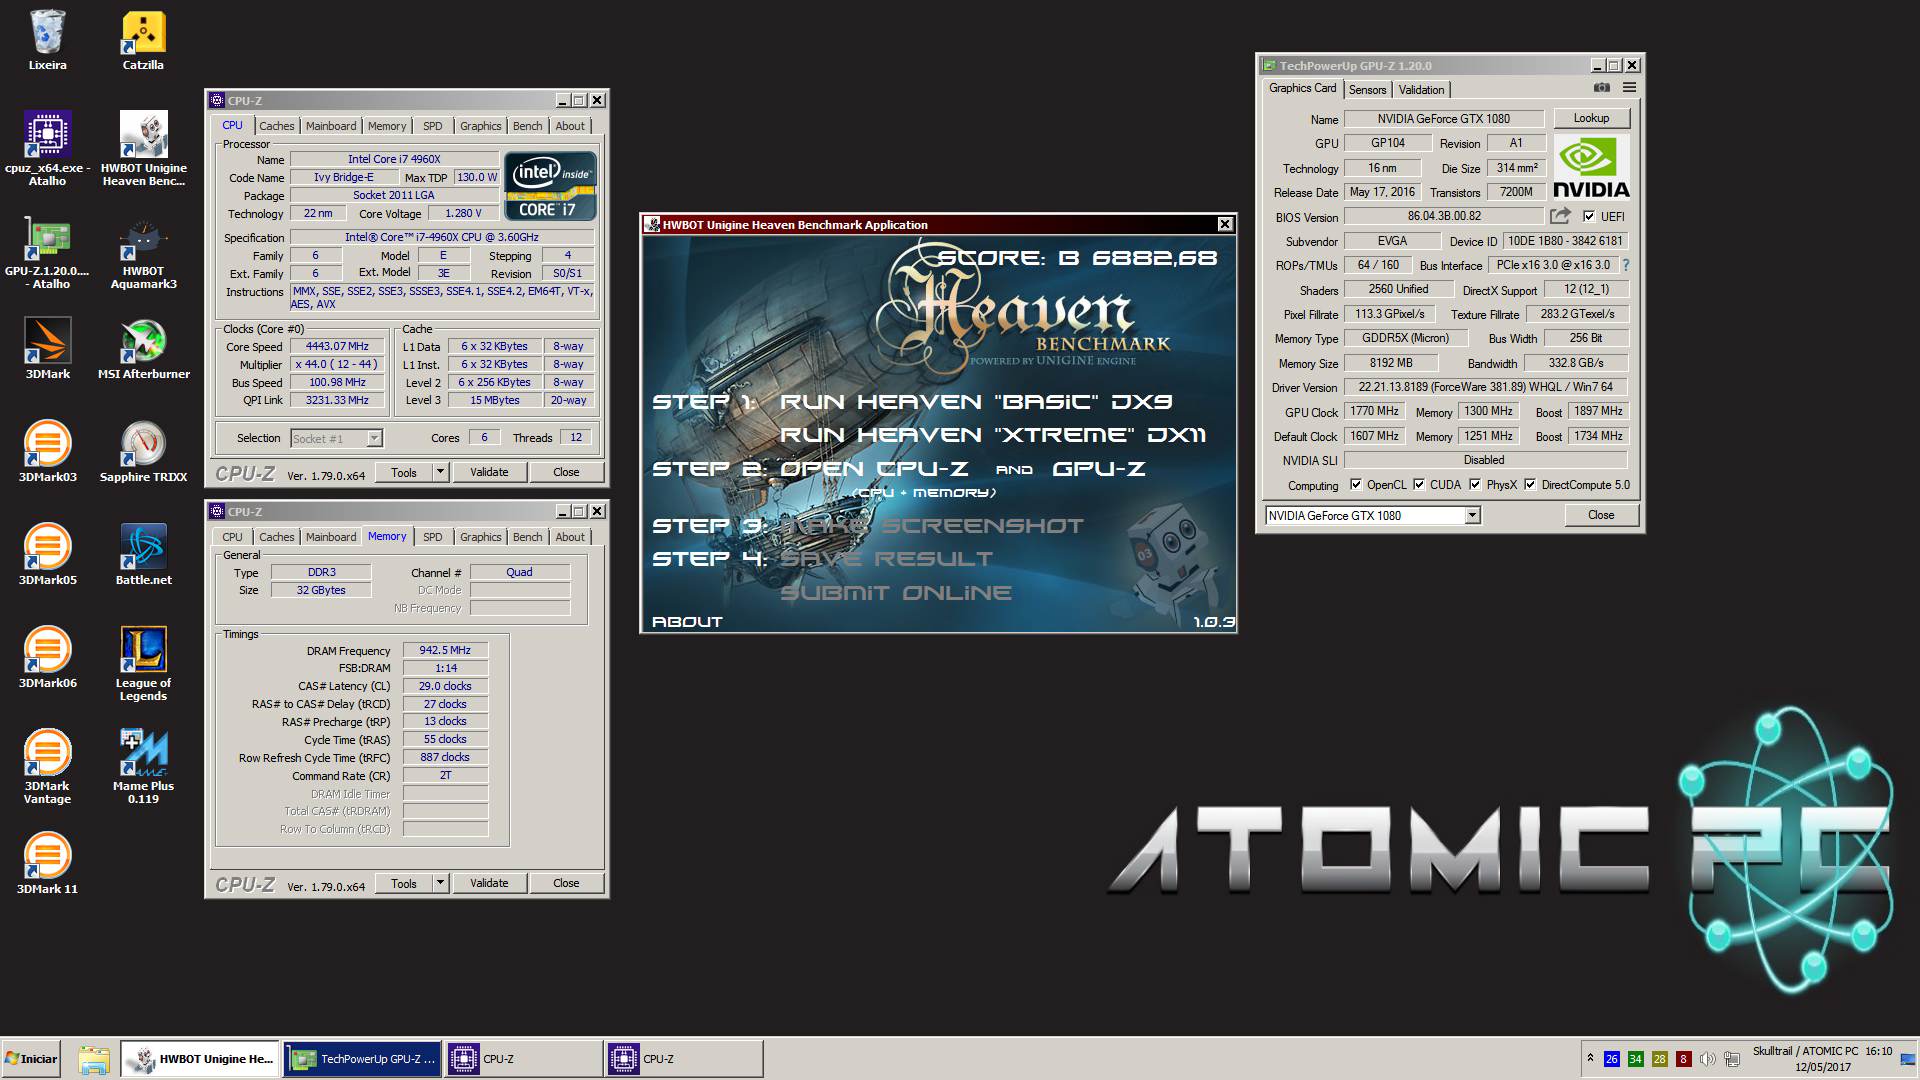1920x1080 pixels.
Task: Open 3DMark Vantage desktop shortcut
Action: (47, 766)
